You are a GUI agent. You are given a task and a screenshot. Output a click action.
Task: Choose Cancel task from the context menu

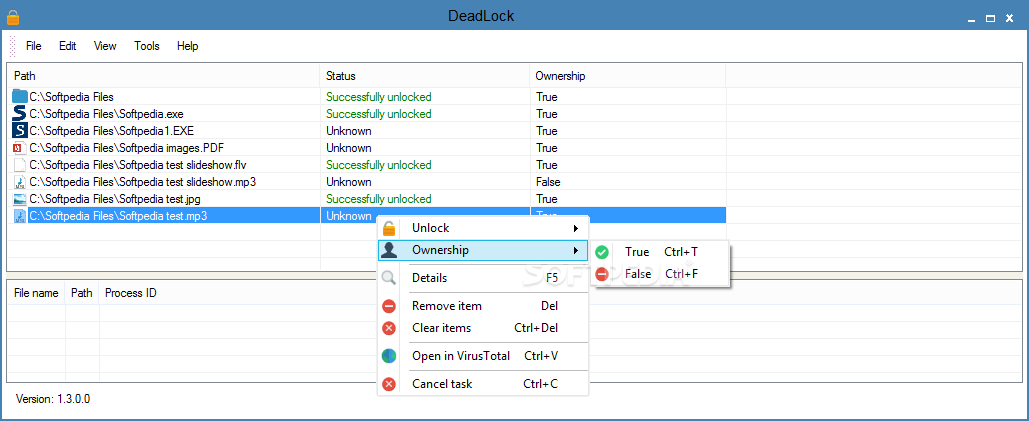point(482,384)
